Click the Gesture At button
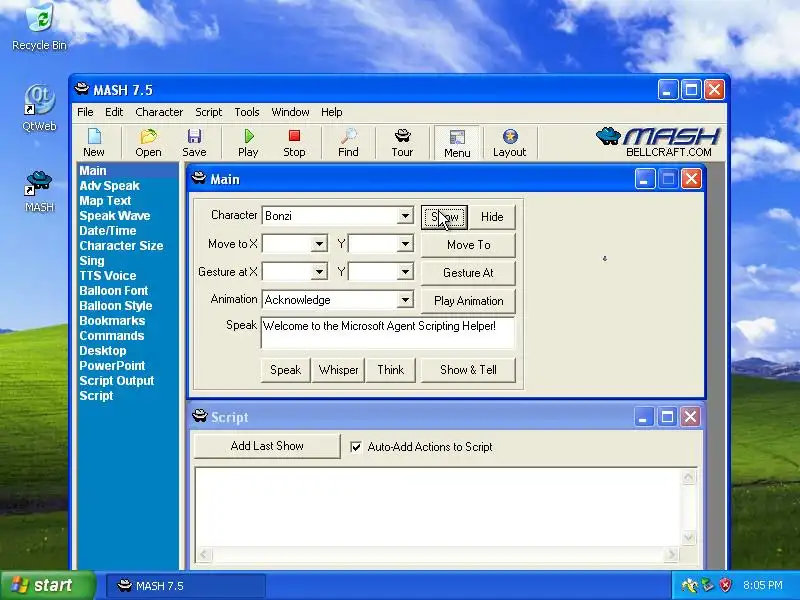Viewport: 800px width, 600px height. point(468,273)
